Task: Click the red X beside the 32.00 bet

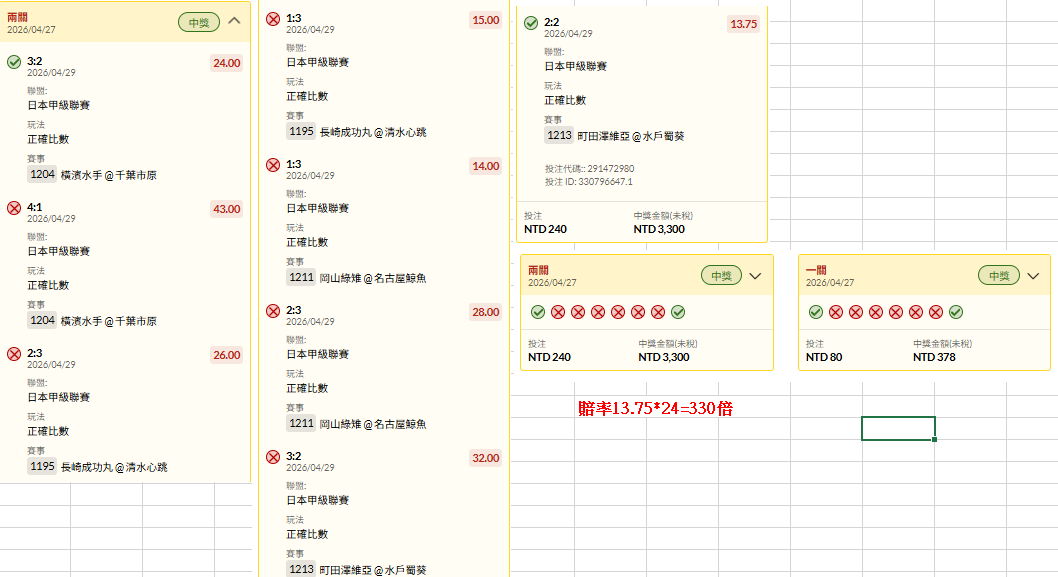Action: click(x=273, y=457)
